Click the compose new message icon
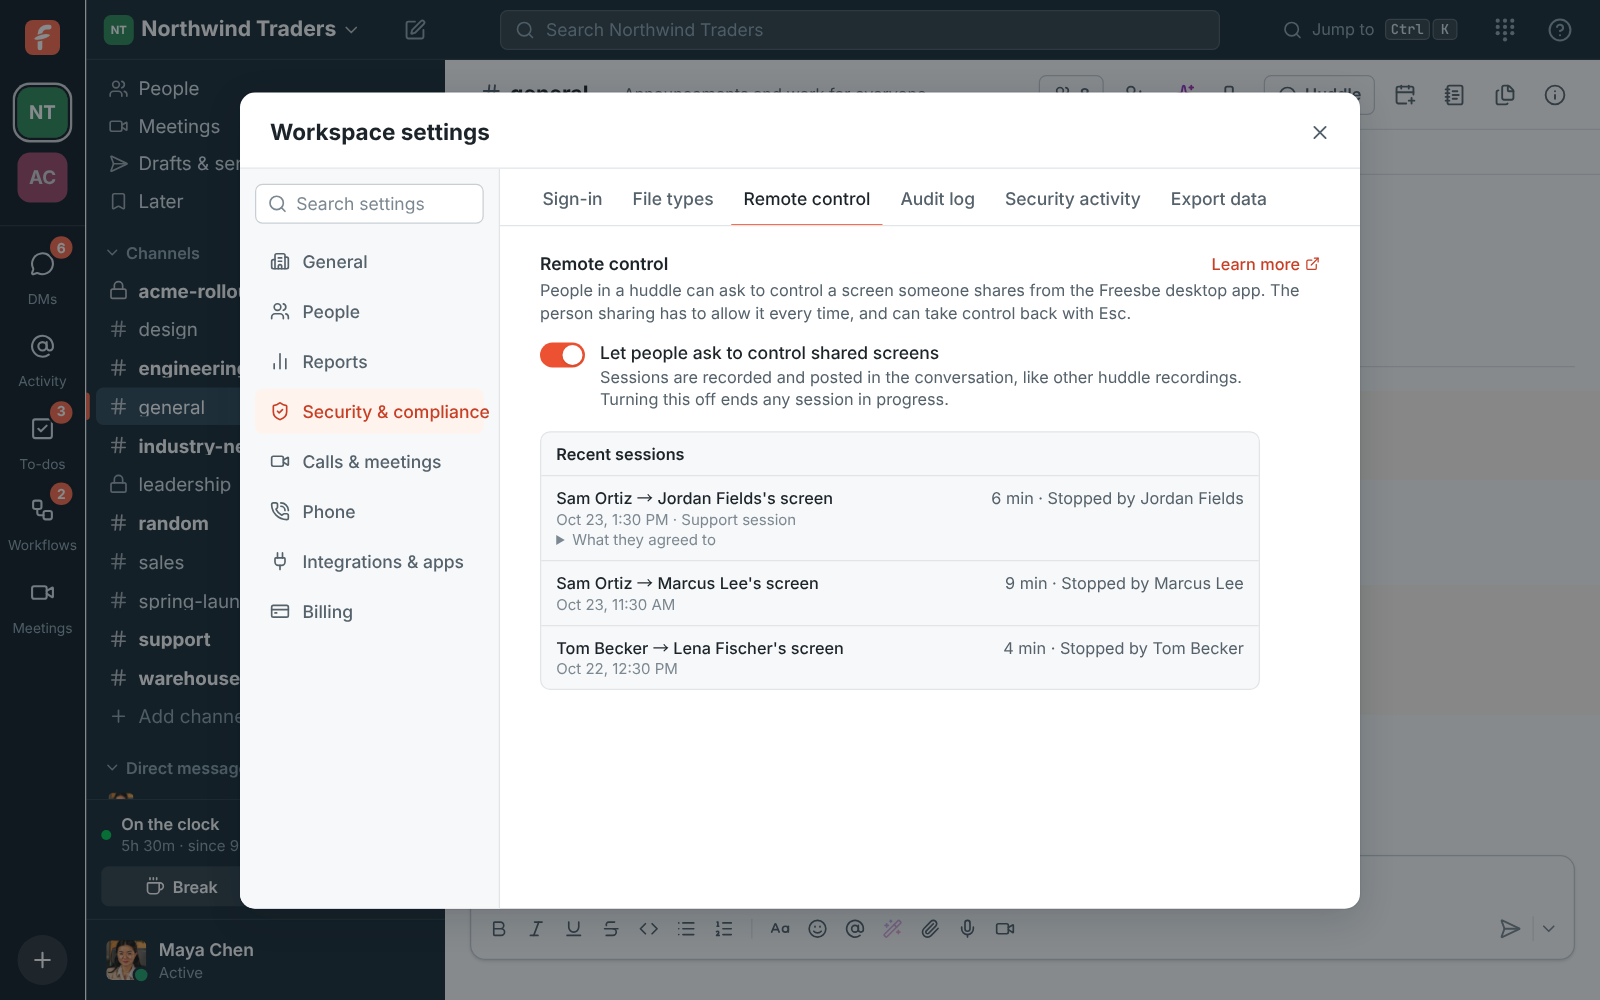 [415, 30]
